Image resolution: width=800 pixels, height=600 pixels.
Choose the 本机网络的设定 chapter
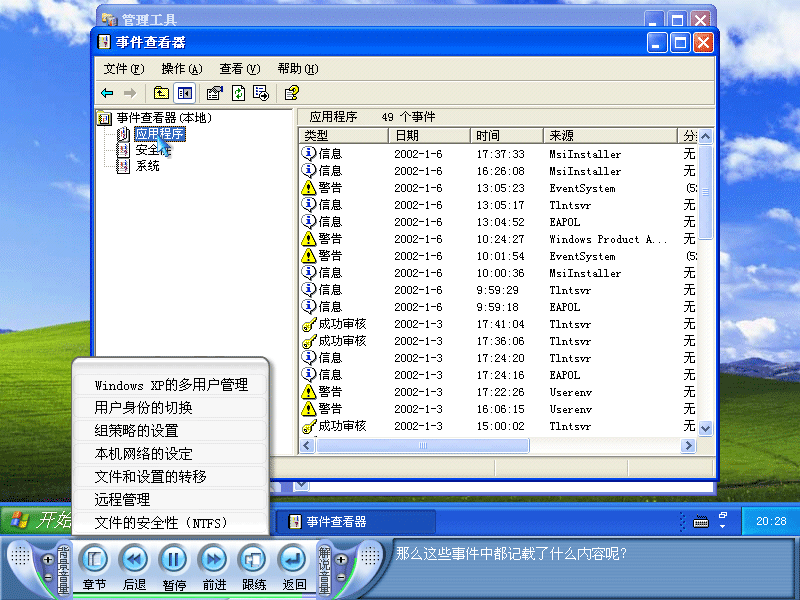(171, 454)
